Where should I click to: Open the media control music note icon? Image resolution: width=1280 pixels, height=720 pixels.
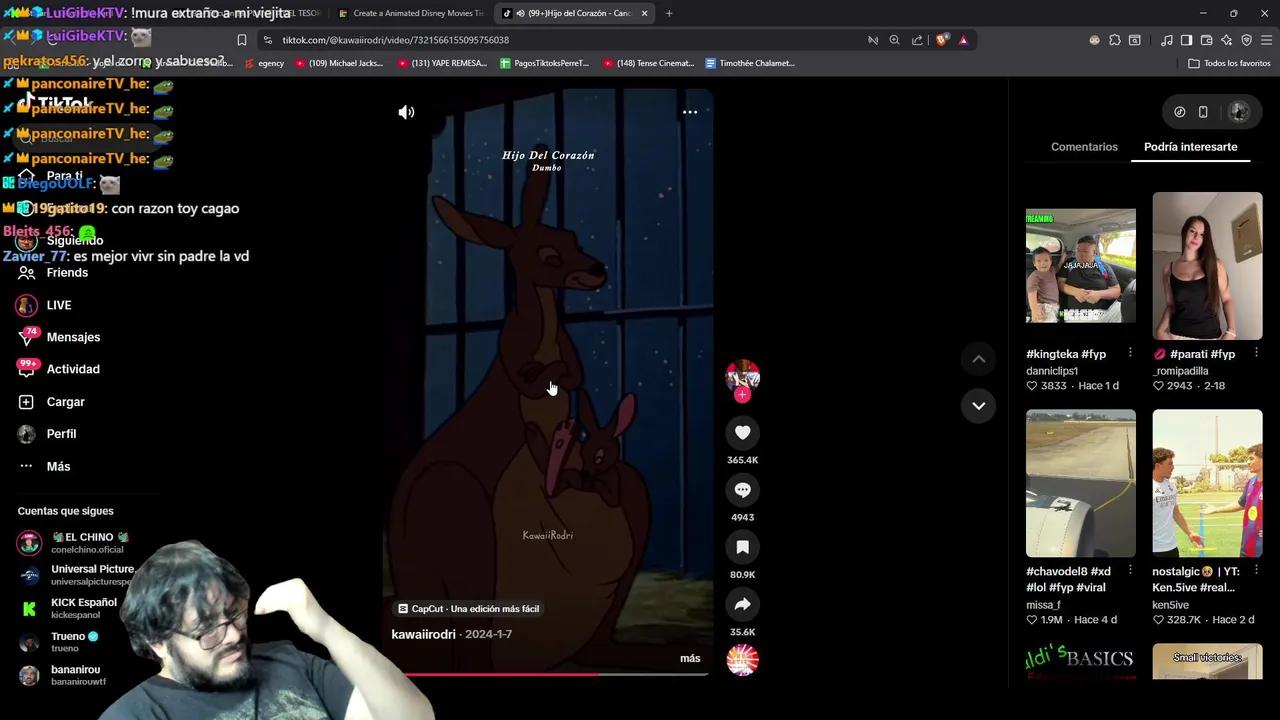coord(1167,40)
